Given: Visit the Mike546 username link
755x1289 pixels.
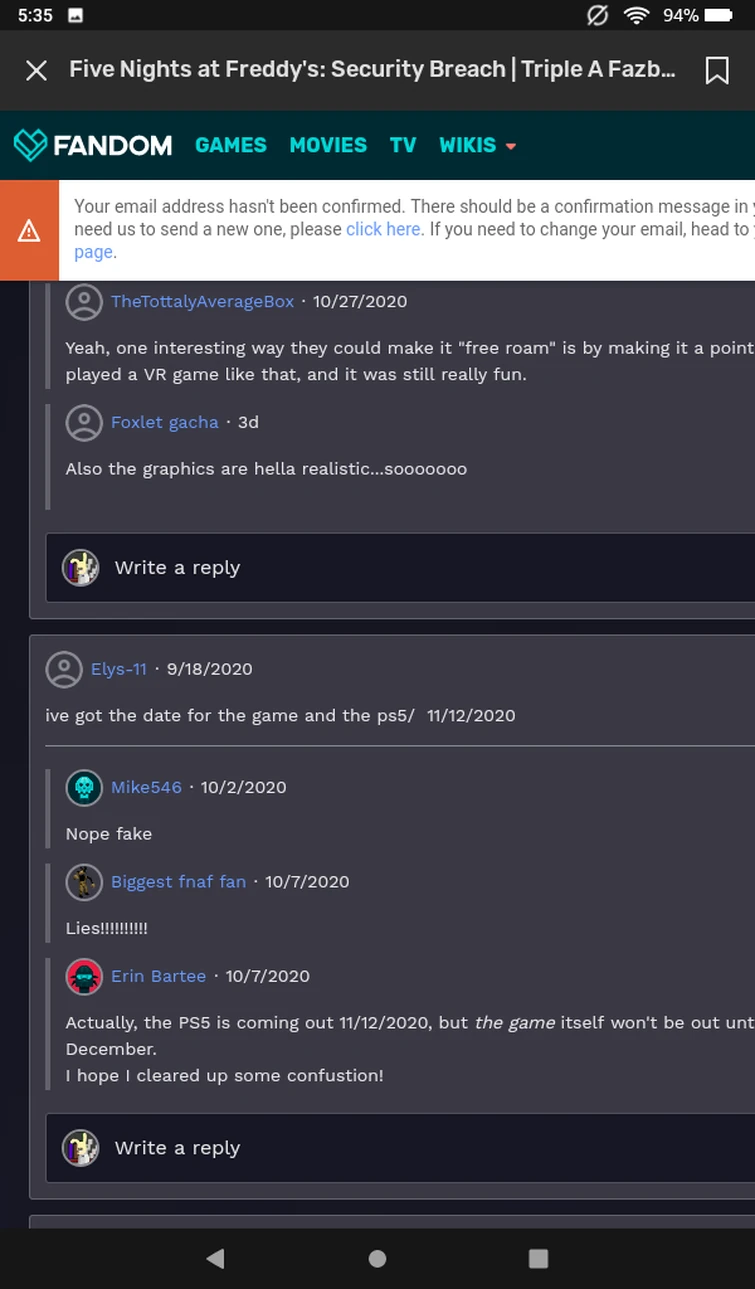Looking at the screenshot, I should 146,788.
